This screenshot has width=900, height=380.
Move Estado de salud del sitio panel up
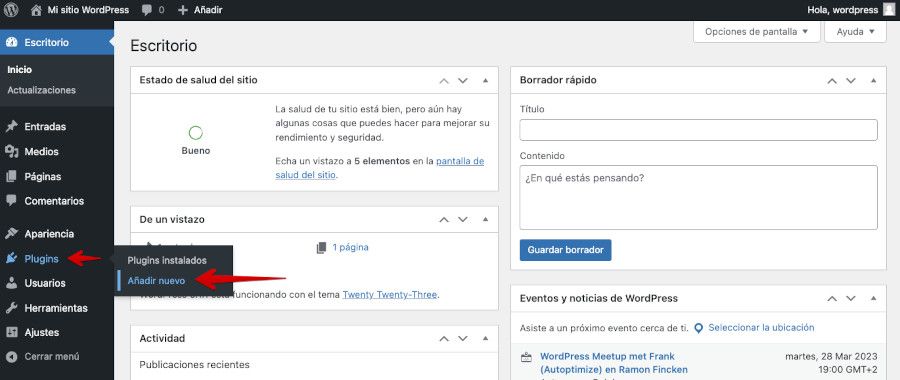pos(444,80)
